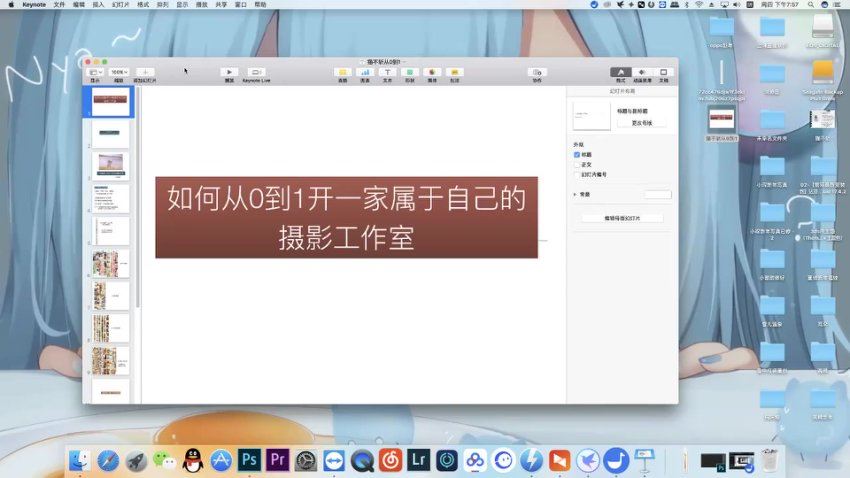Open the zoom percentage dropdown
This screenshot has height=478, width=850.
tap(119, 72)
